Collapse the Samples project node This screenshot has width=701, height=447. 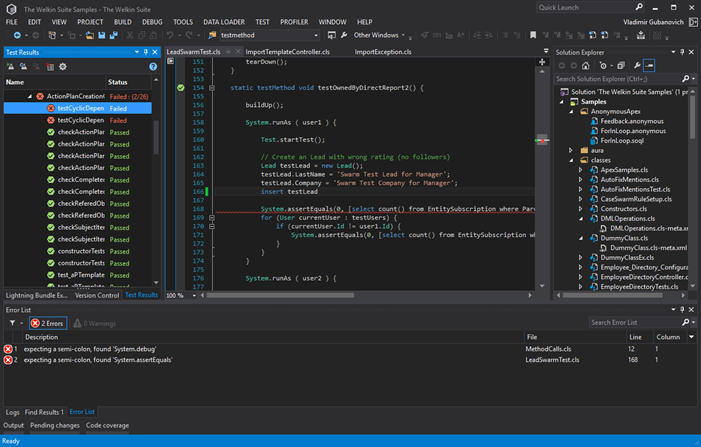tap(562, 102)
